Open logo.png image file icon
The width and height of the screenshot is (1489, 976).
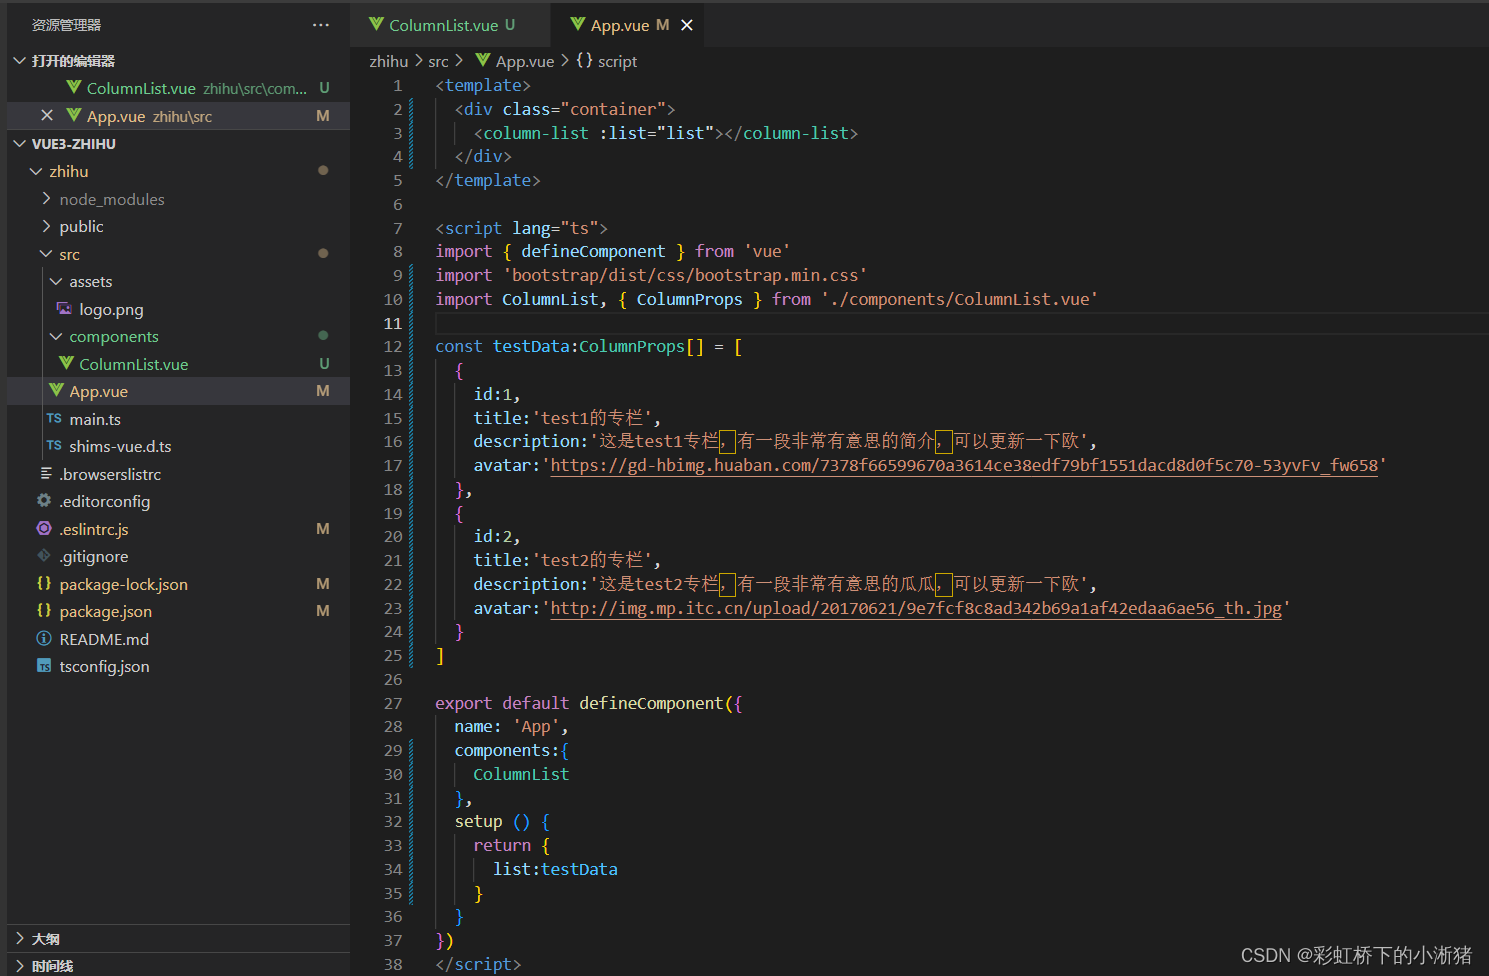coord(64,309)
